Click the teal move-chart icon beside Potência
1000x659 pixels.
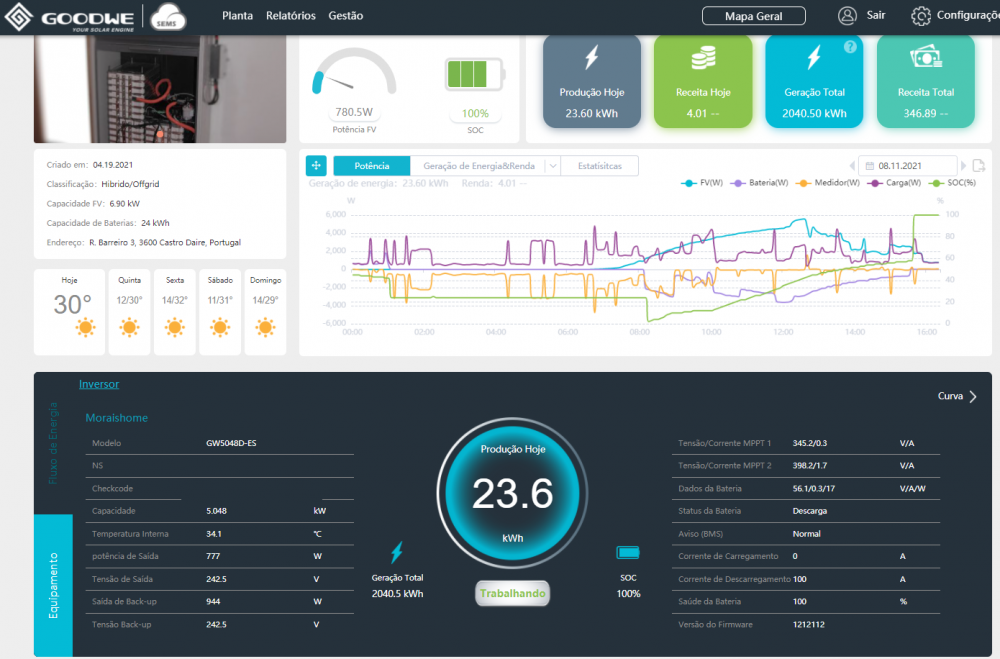[x=316, y=166]
